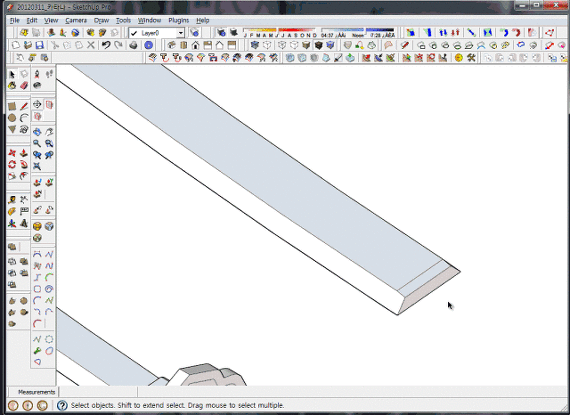This screenshot has width=570, height=415.
Task: Activate the Line pencil tool
Action: (x=24, y=106)
